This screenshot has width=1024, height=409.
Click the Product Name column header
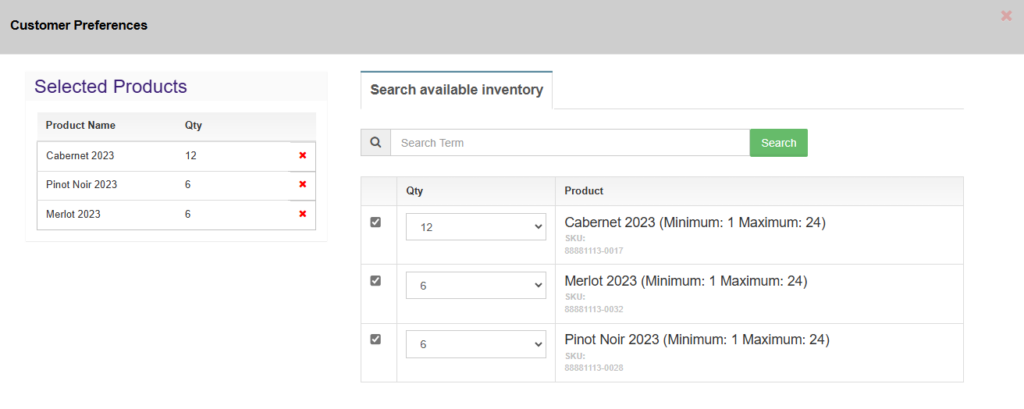pos(80,126)
